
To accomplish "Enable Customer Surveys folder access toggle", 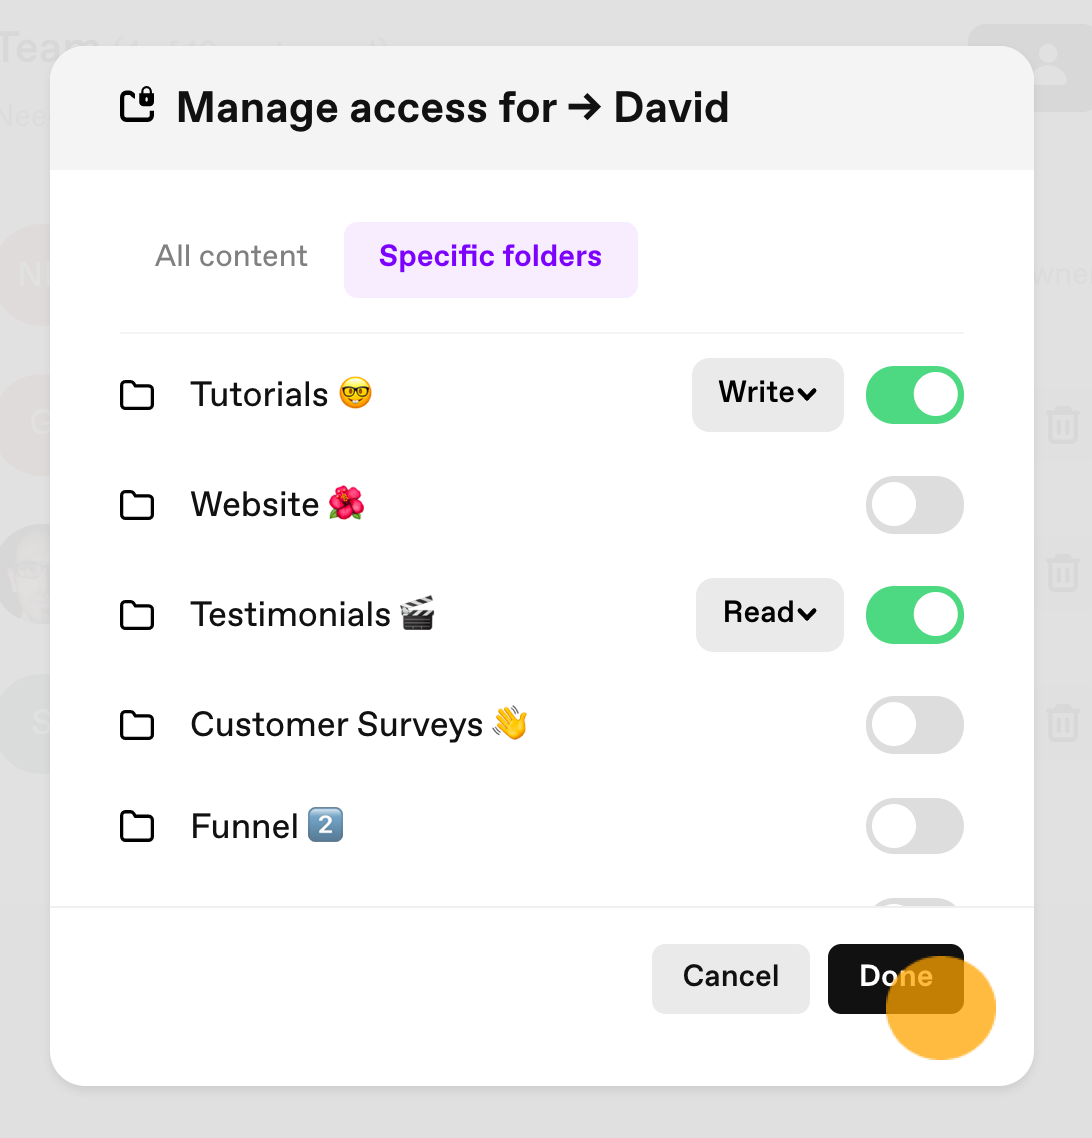I will (914, 724).
